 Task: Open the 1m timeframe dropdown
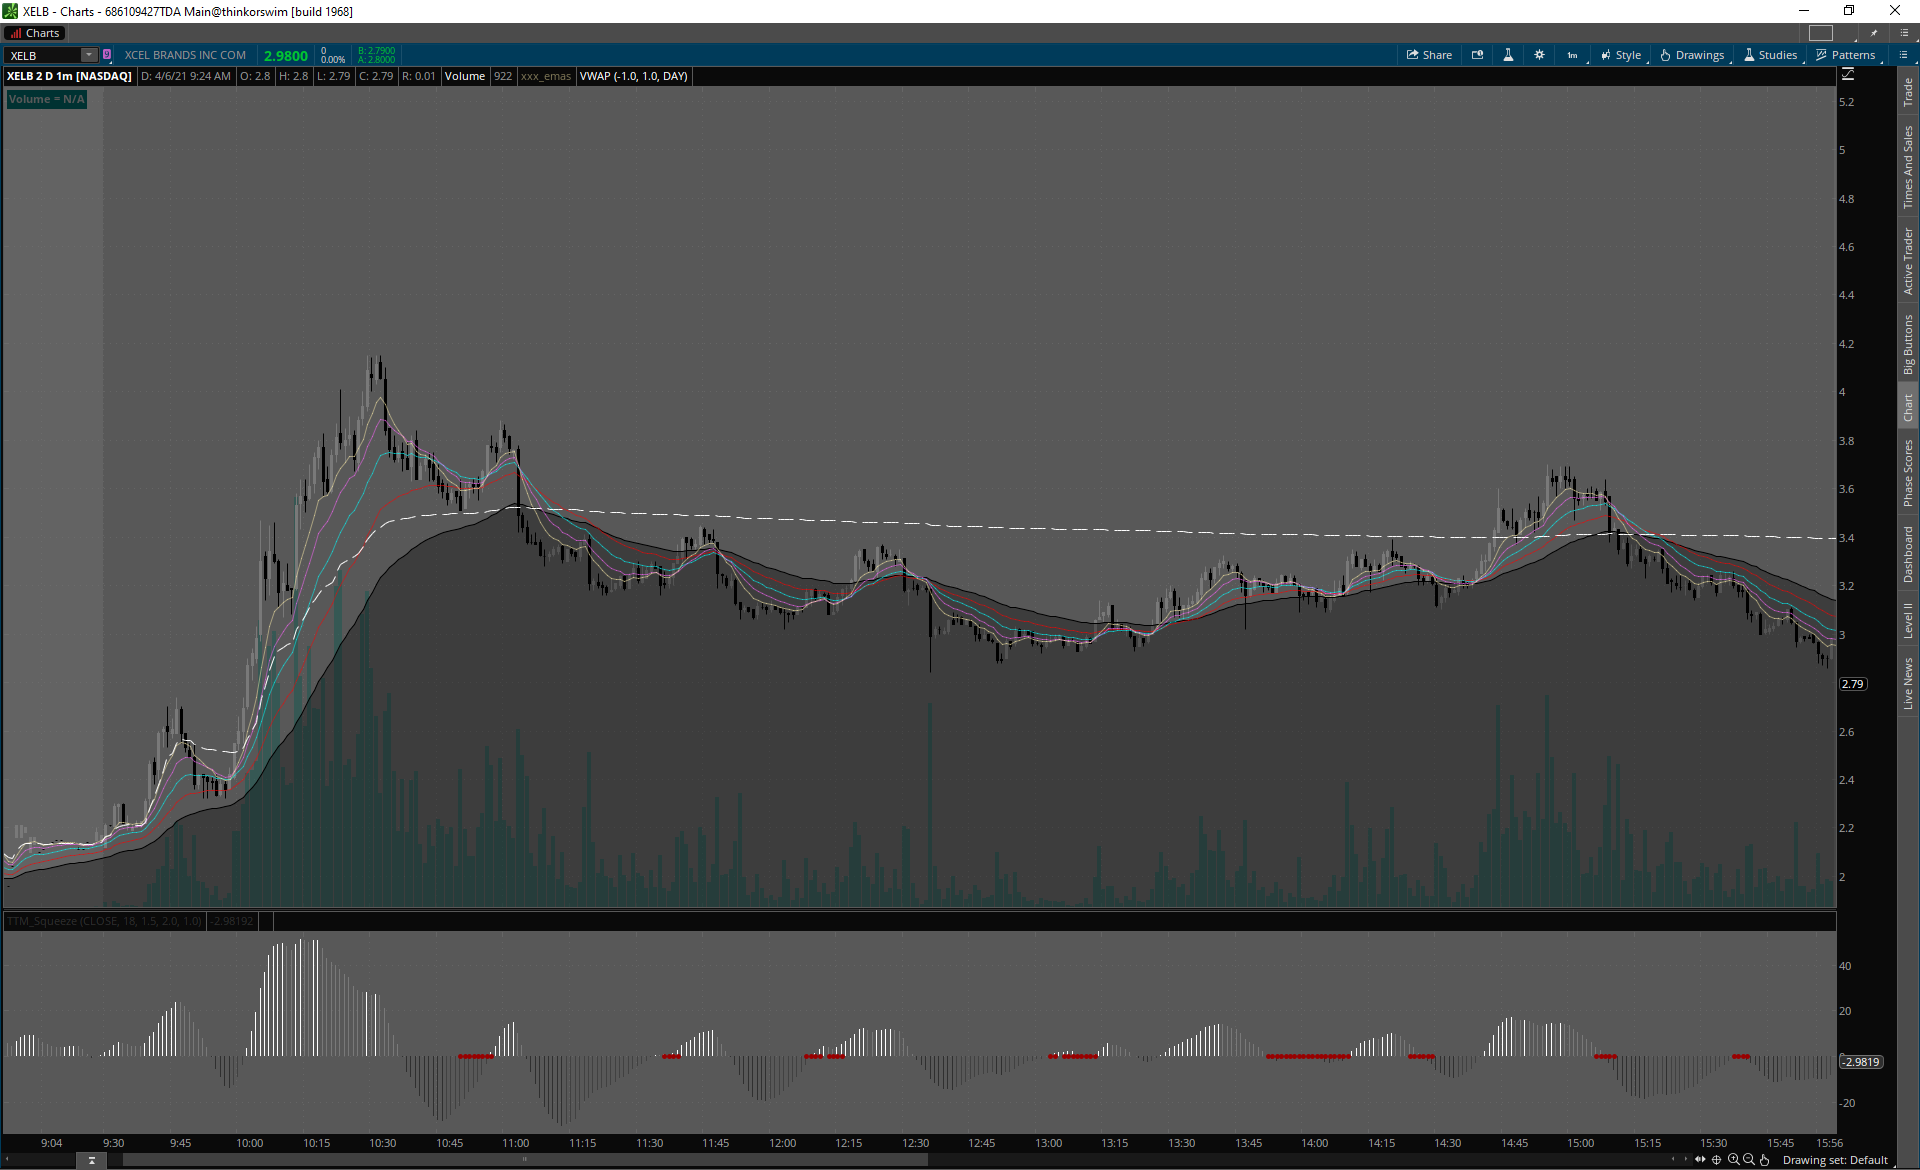[x=1573, y=55]
